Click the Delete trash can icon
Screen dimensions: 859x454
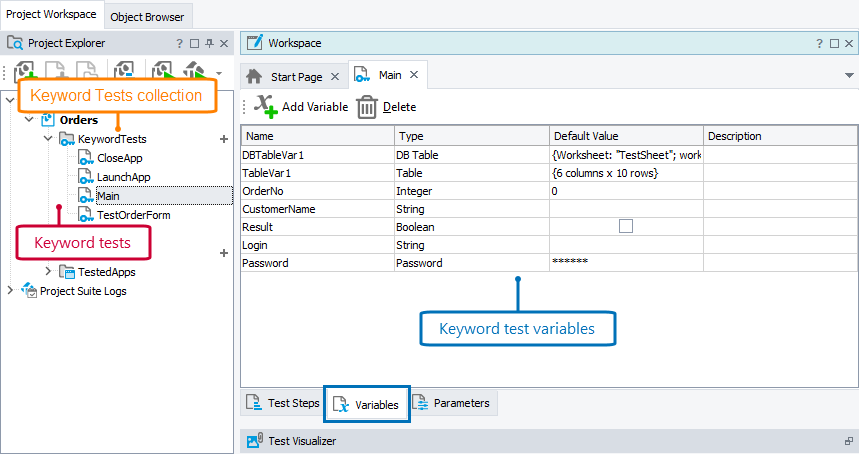[367, 107]
